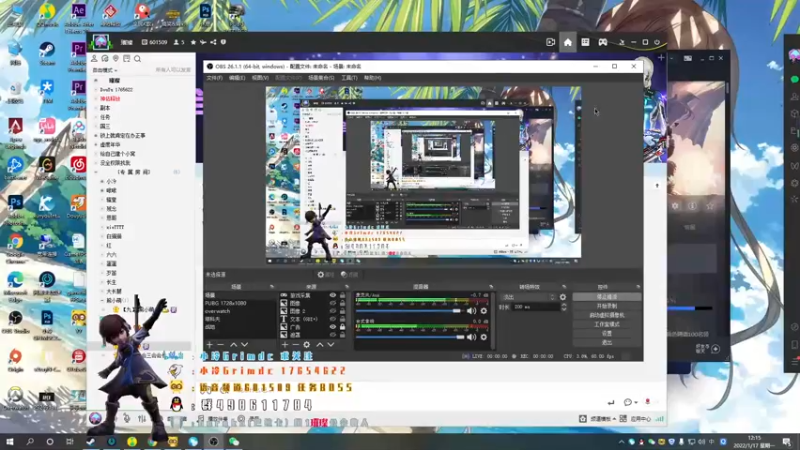800x450 pixels.
Task: Move selected source down in list
Action: pyautogui.click(x=331, y=345)
